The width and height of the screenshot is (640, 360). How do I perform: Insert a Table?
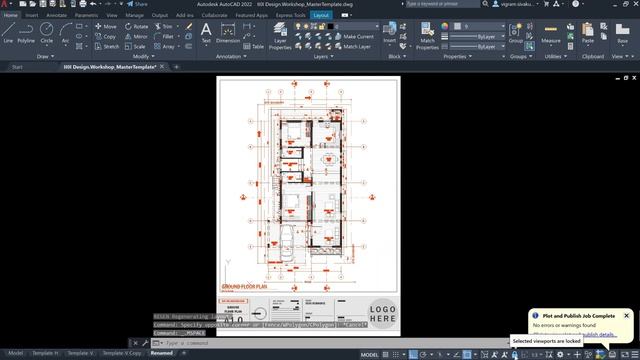click(253, 47)
